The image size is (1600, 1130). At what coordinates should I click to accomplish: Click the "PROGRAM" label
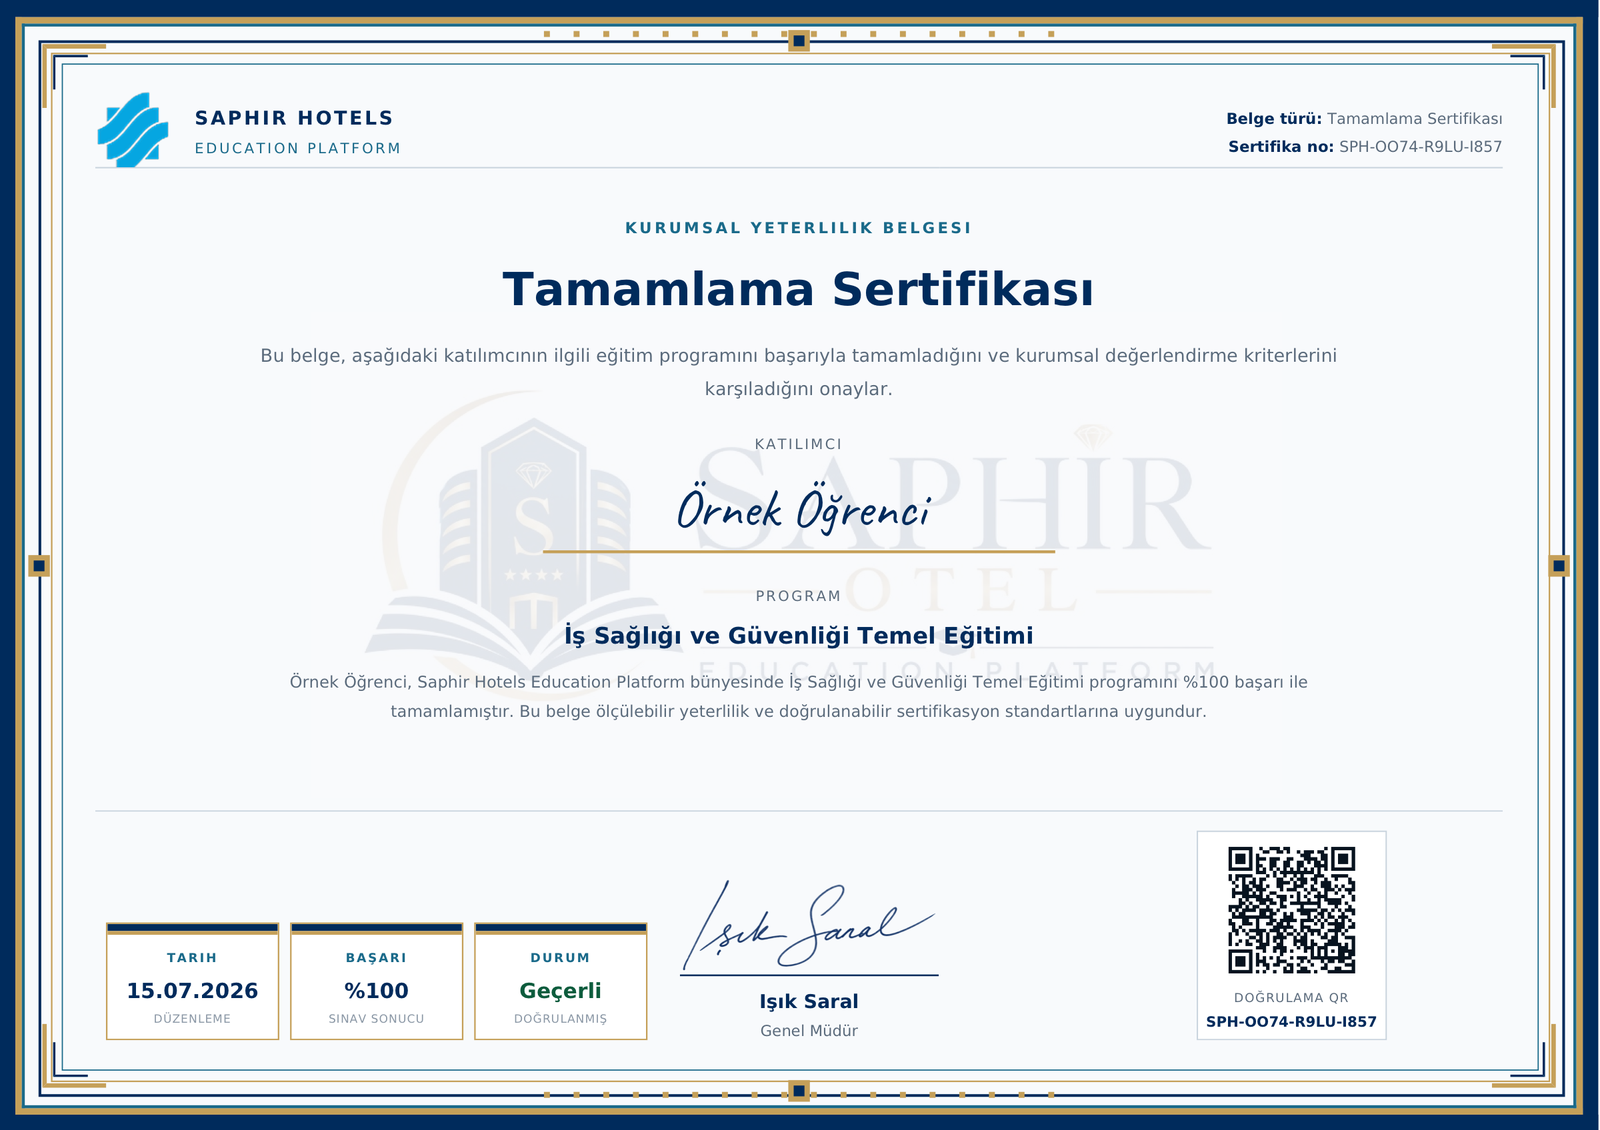(x=798, y=596)
